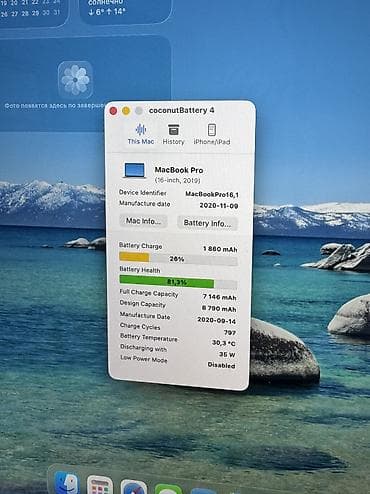Click the calendar widget dates
The width and height of the screenshot is (370, 494).
(31, 8)
